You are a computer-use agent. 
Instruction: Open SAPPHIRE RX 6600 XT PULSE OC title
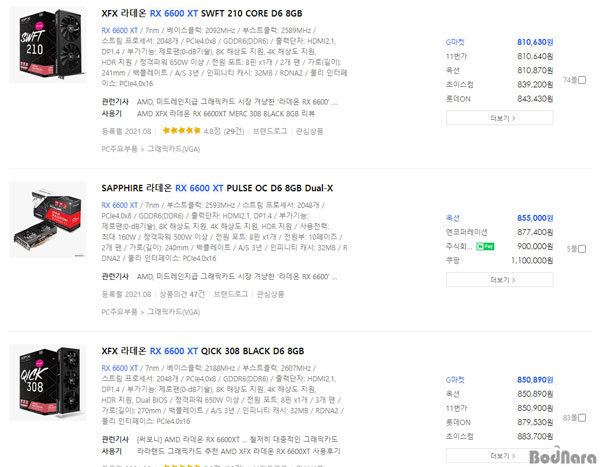click(x=217, y=188)
